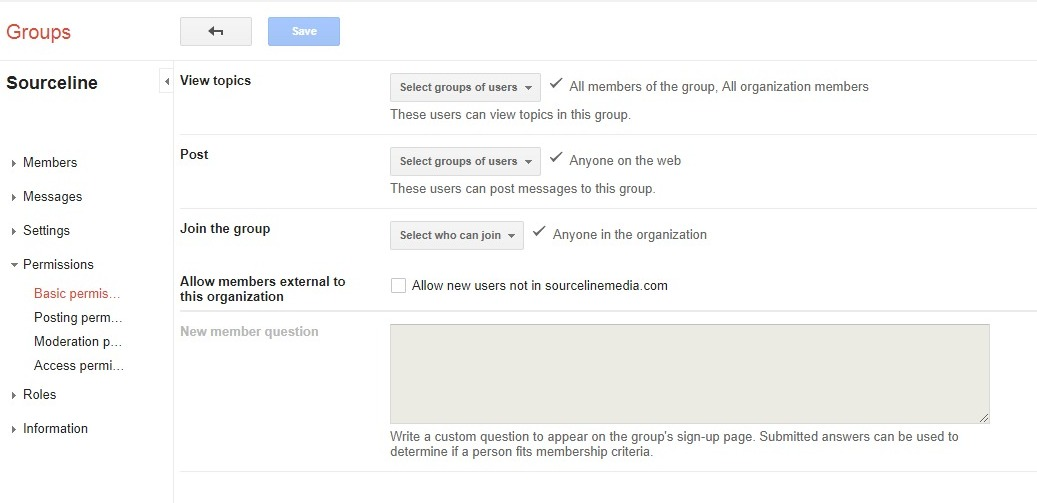Click the back arrow button
Image resolution: width=1037 pixels, height=503 pixels.
(x=216, y=32)
